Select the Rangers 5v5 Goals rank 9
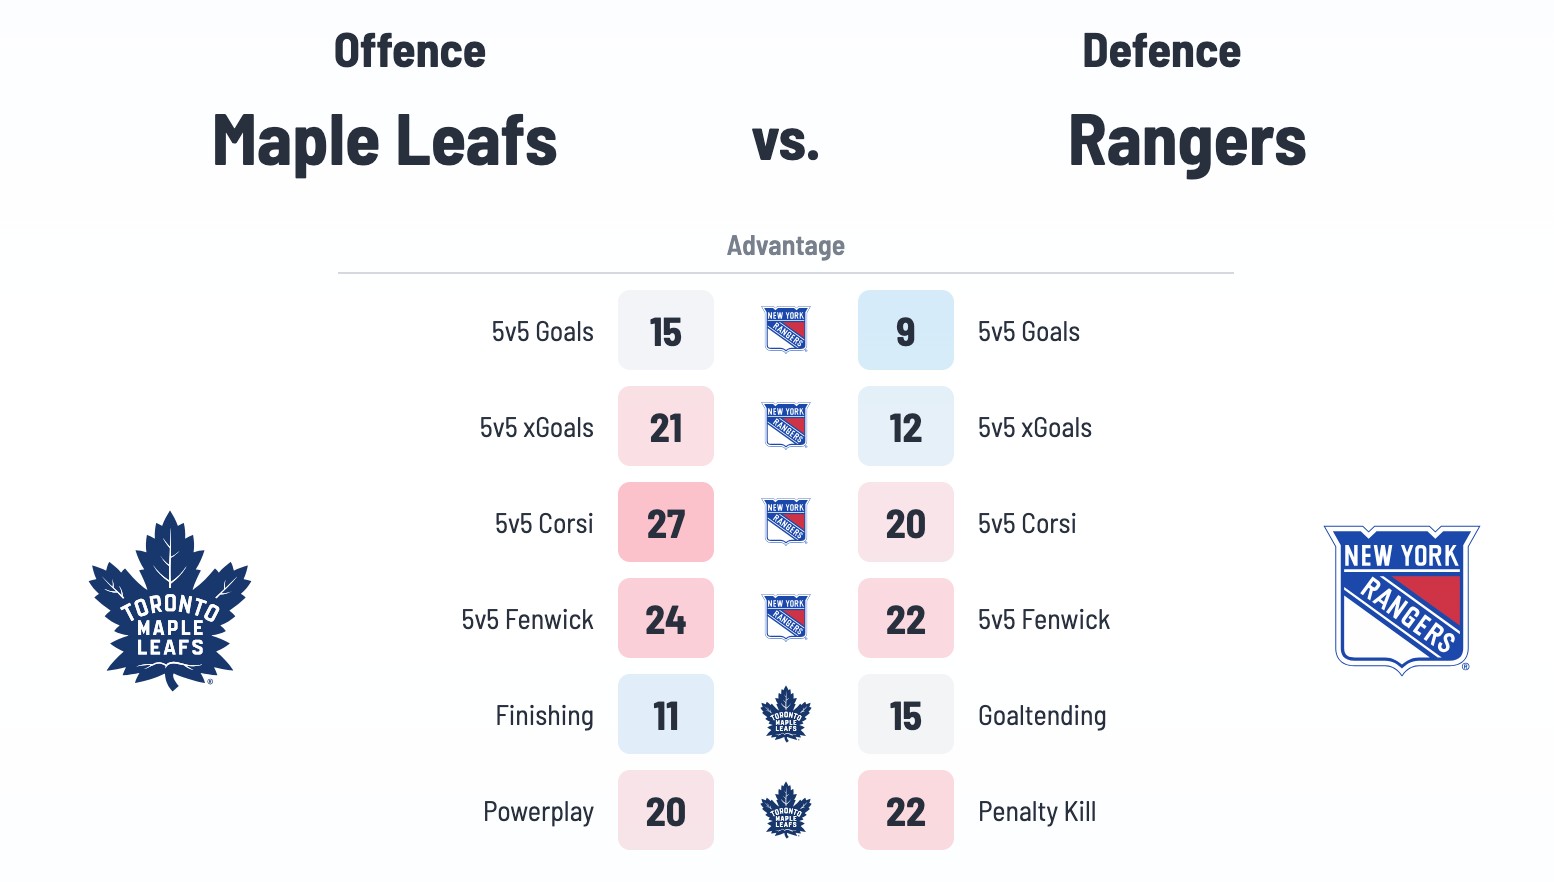Screen dimensions: 1554x882 906,331
